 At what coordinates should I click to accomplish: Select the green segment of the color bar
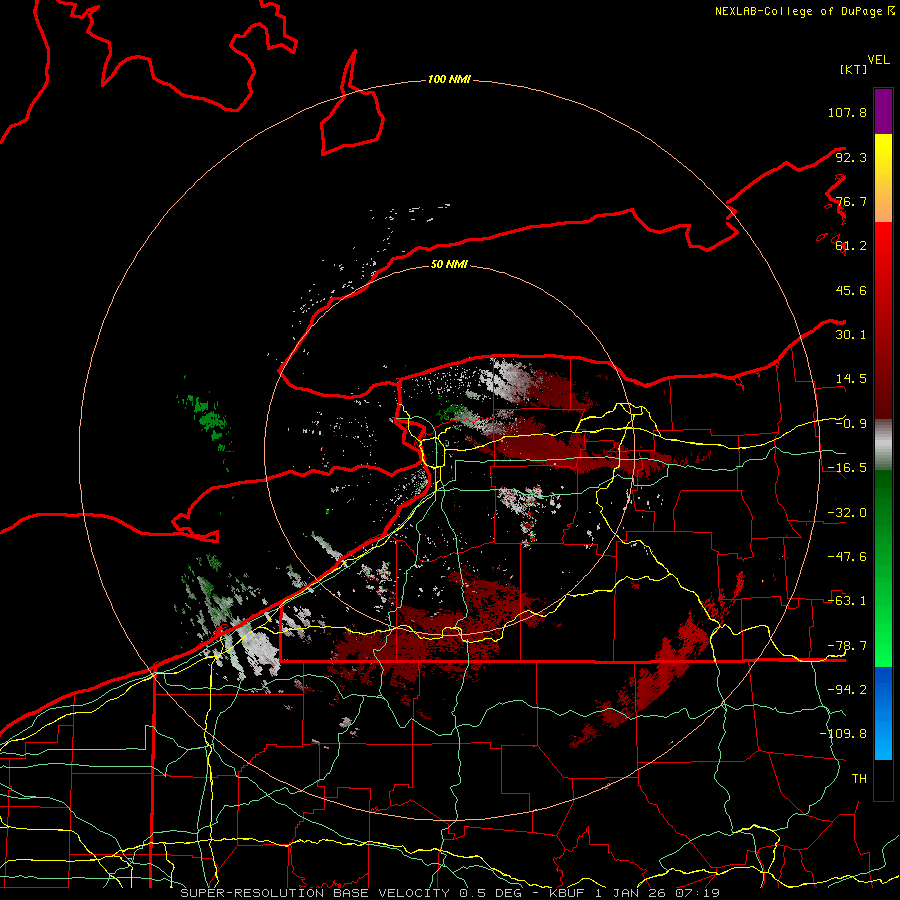[x=883, y=568]
